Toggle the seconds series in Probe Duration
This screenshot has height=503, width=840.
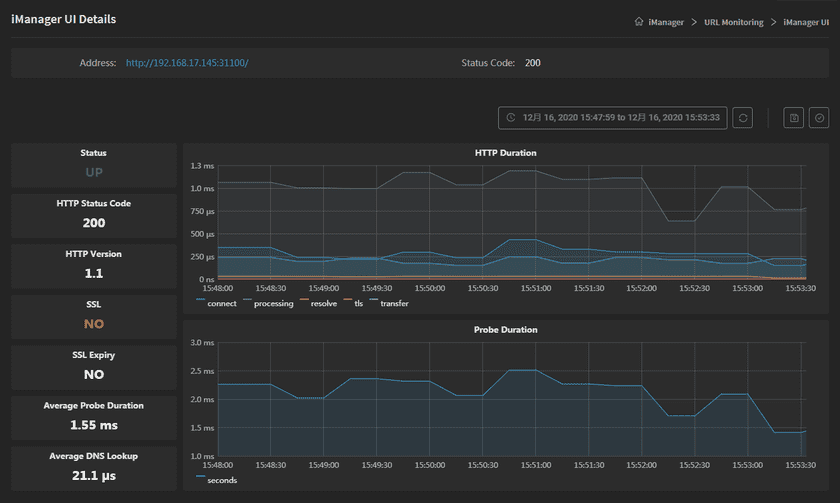217,479
